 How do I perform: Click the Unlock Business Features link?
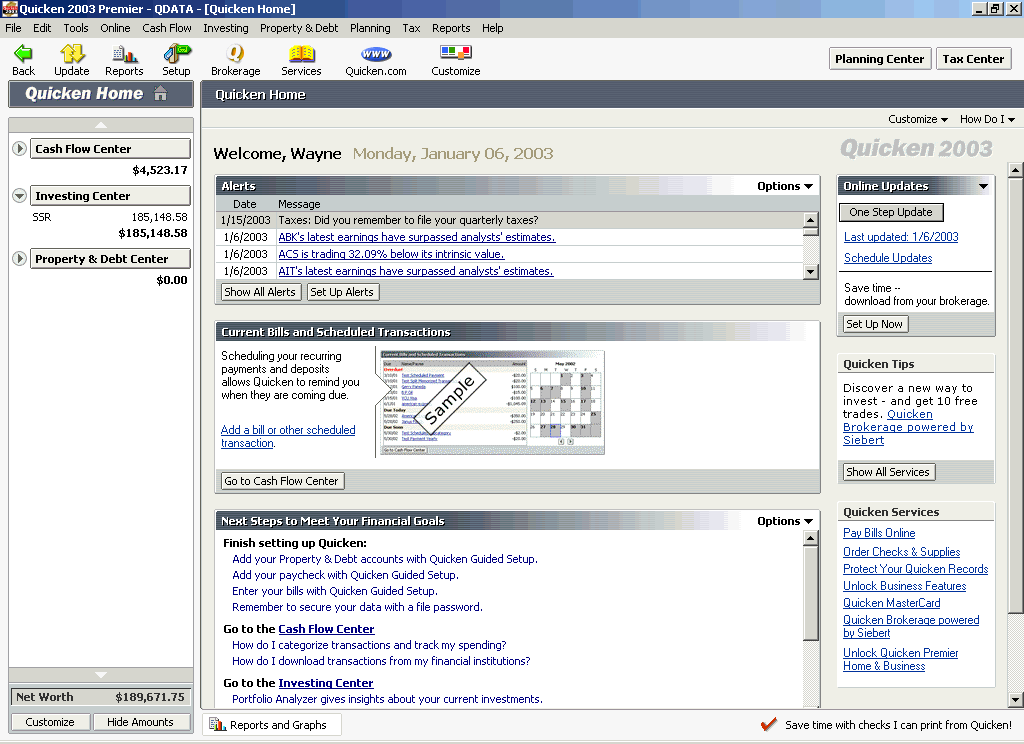pyautogui.click(x=904, y=586)
